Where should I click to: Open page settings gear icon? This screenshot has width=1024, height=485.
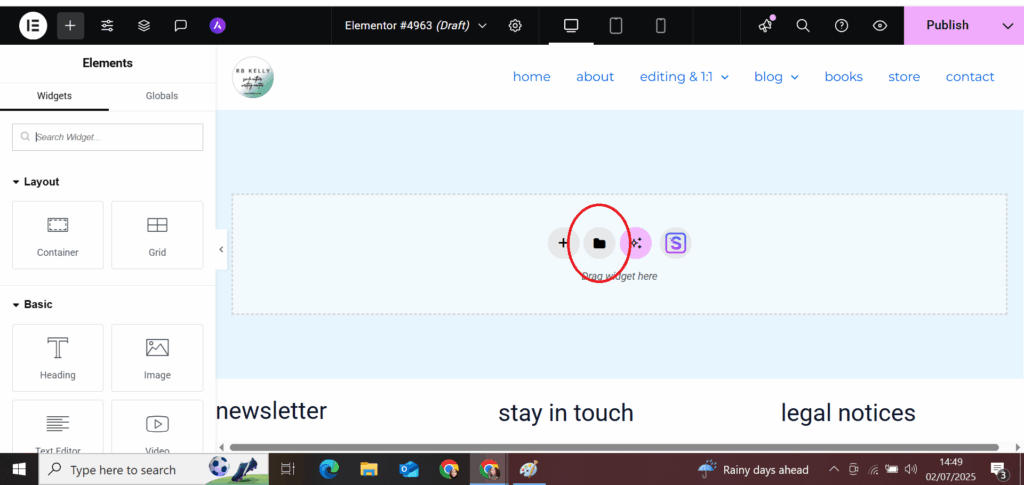[x=515, y=25]
